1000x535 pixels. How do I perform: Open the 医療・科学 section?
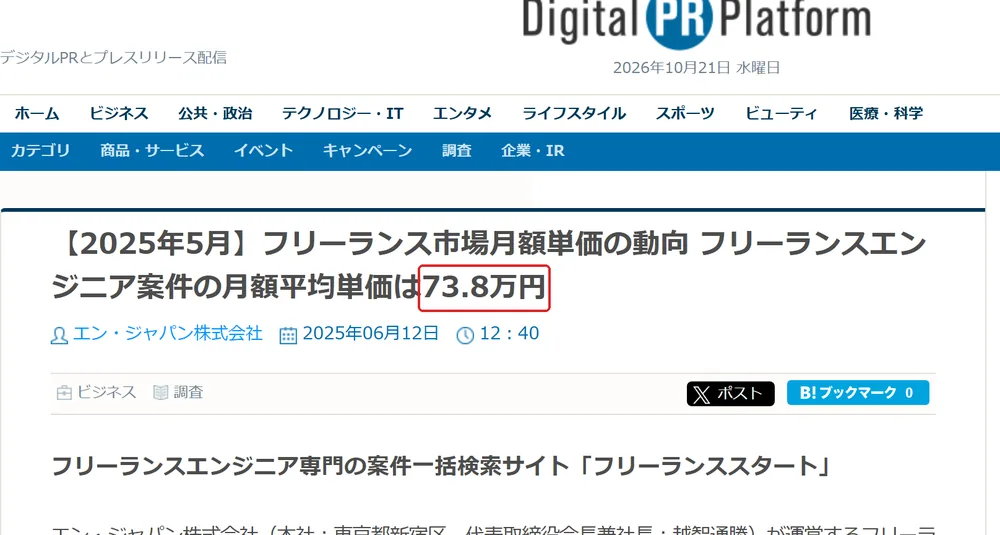click(886, 114)
